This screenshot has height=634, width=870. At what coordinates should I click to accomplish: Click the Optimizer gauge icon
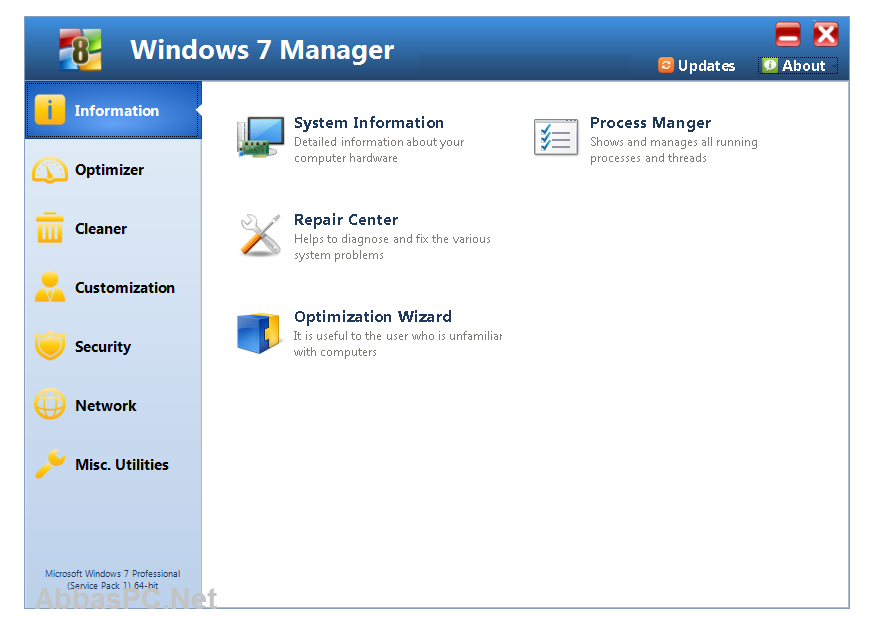pyautogui.click(x=50, y=170)
